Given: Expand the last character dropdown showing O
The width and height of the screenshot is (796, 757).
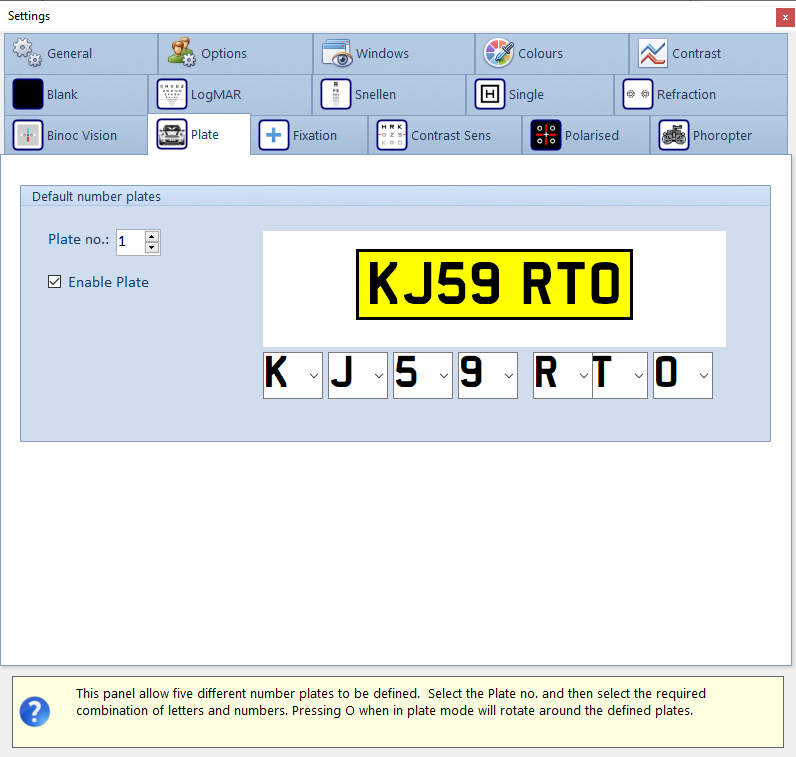Looking at the screenshot, I should (x=704, y=375).
